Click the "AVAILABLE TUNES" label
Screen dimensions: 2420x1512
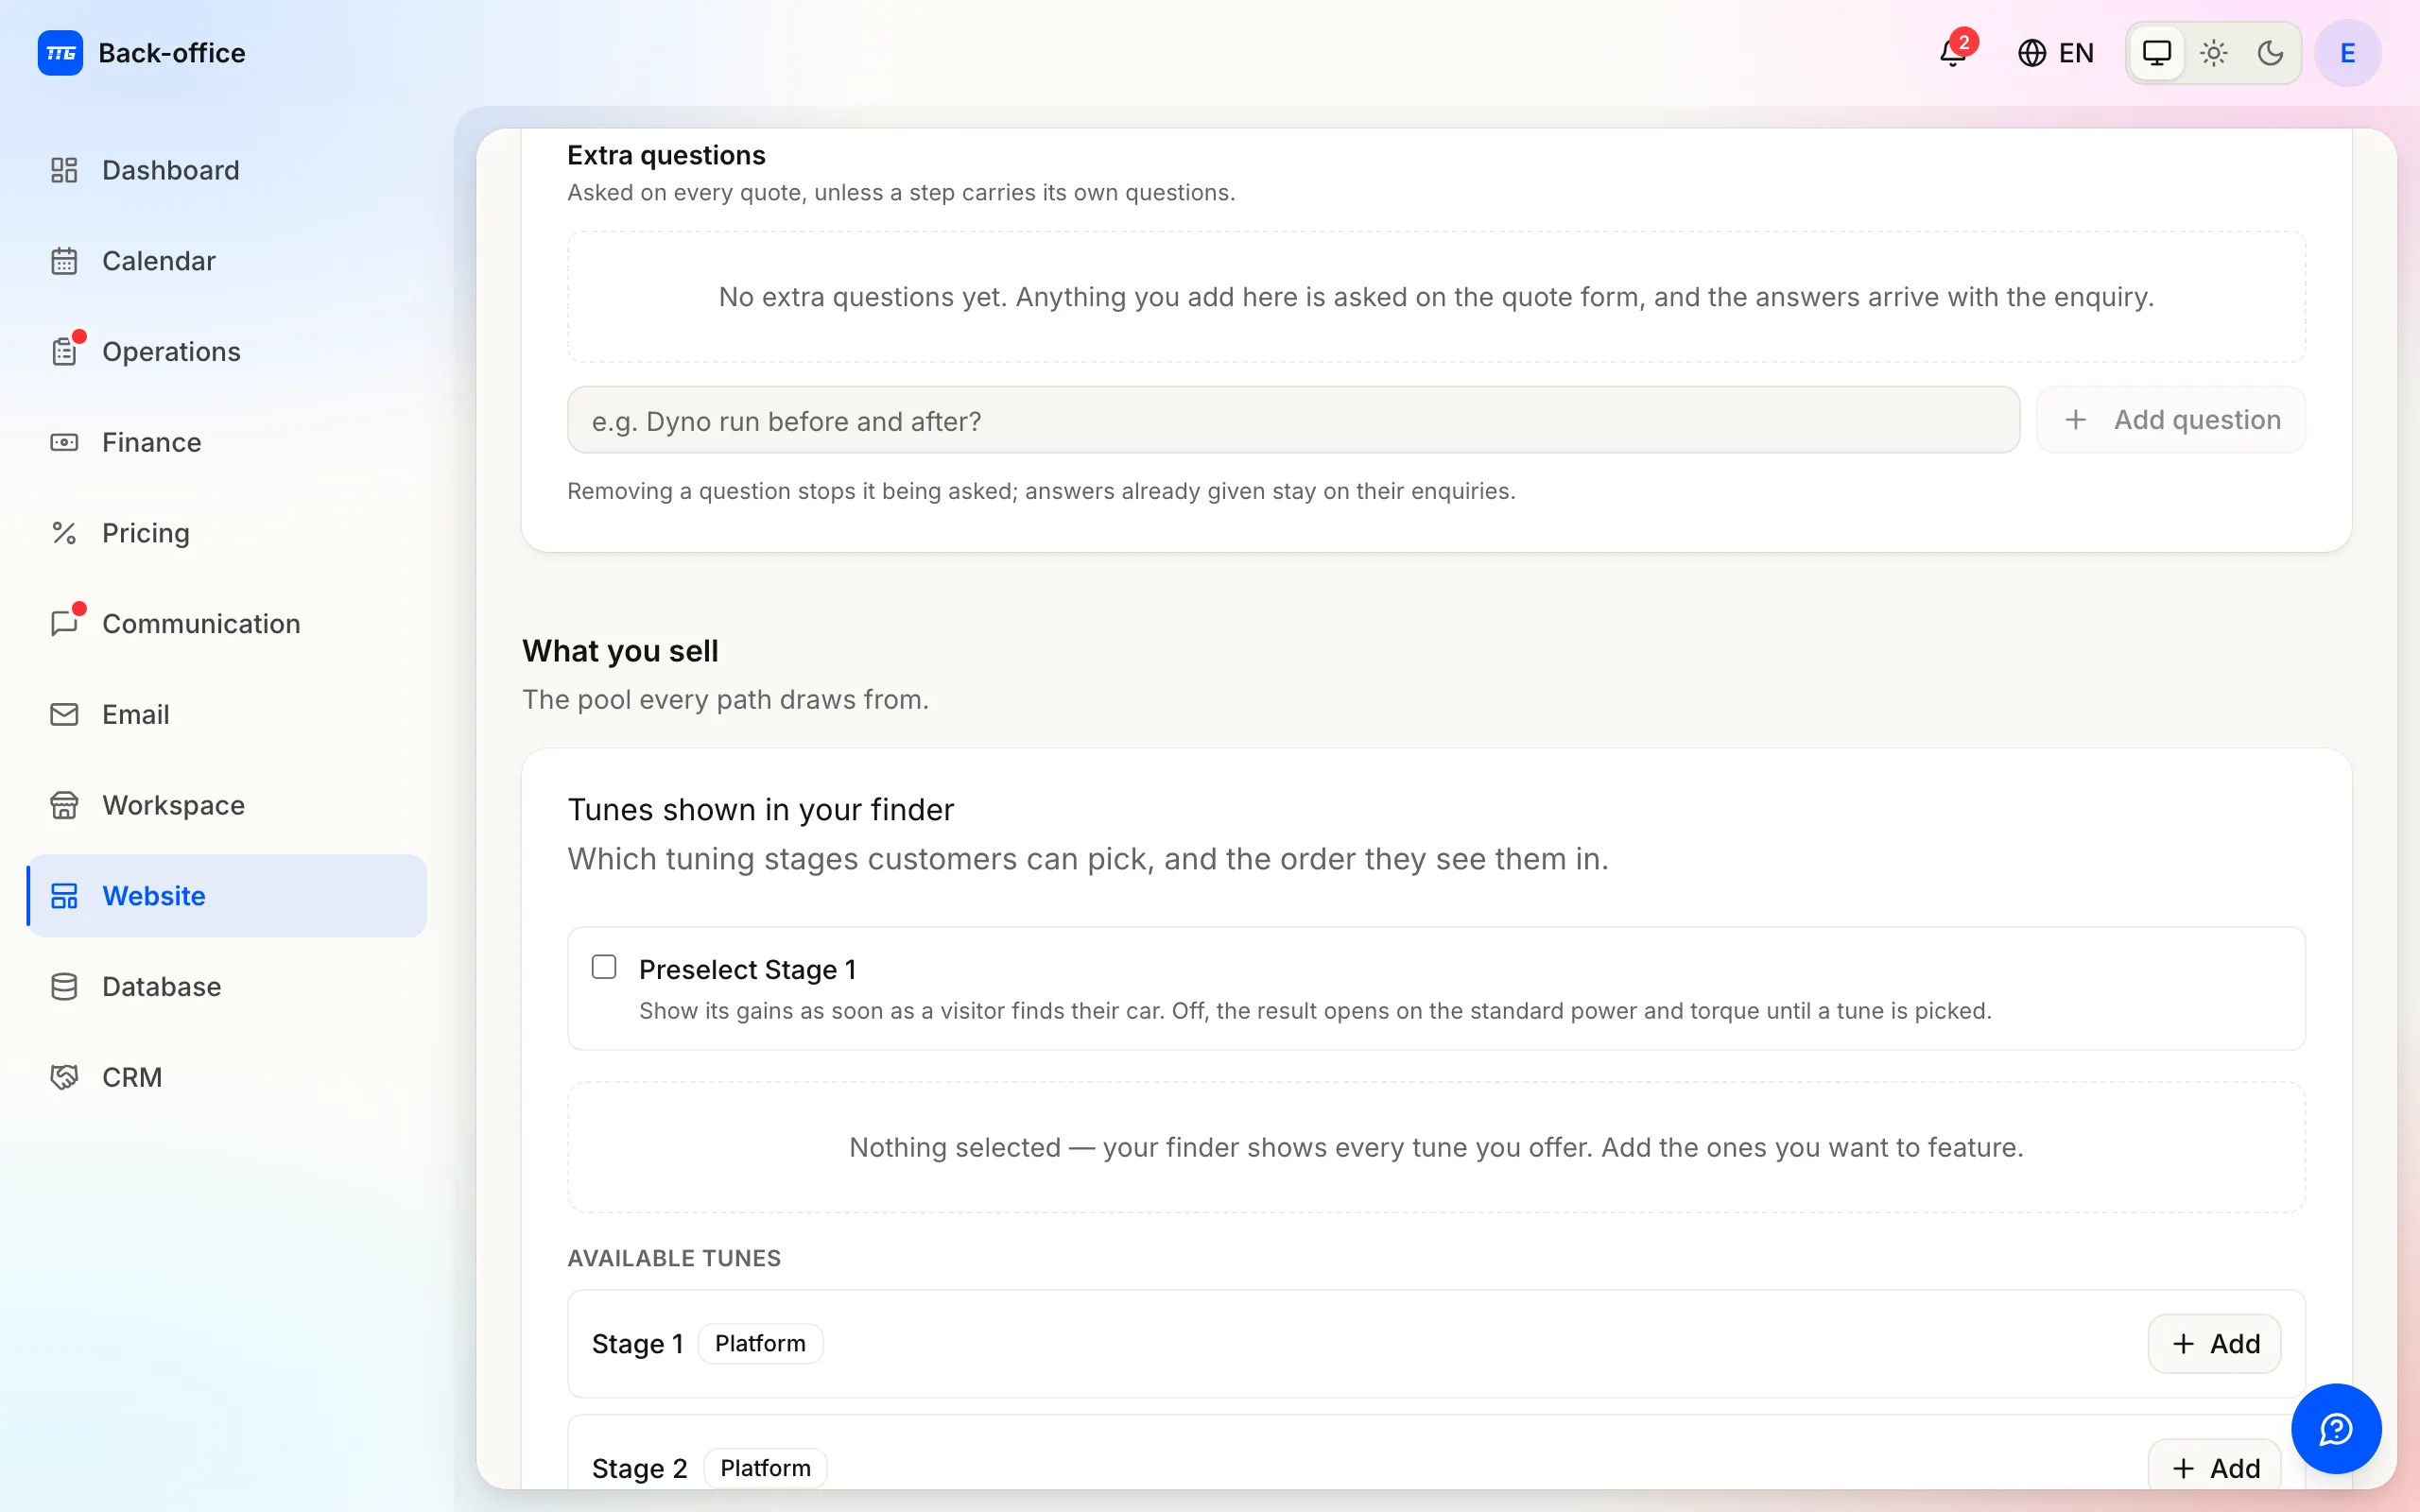(674, 1258)
